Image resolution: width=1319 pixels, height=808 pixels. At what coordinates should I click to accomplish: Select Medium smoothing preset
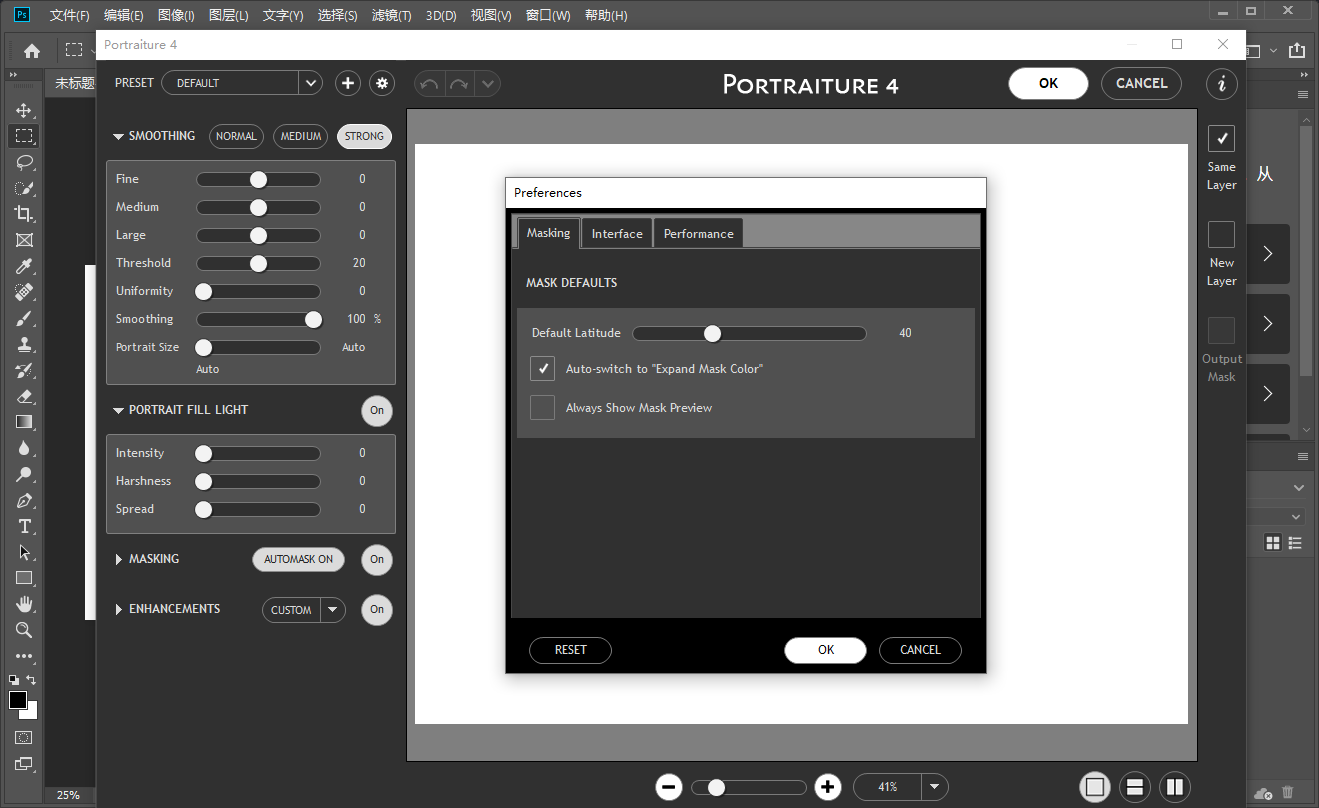coord(301,136)
